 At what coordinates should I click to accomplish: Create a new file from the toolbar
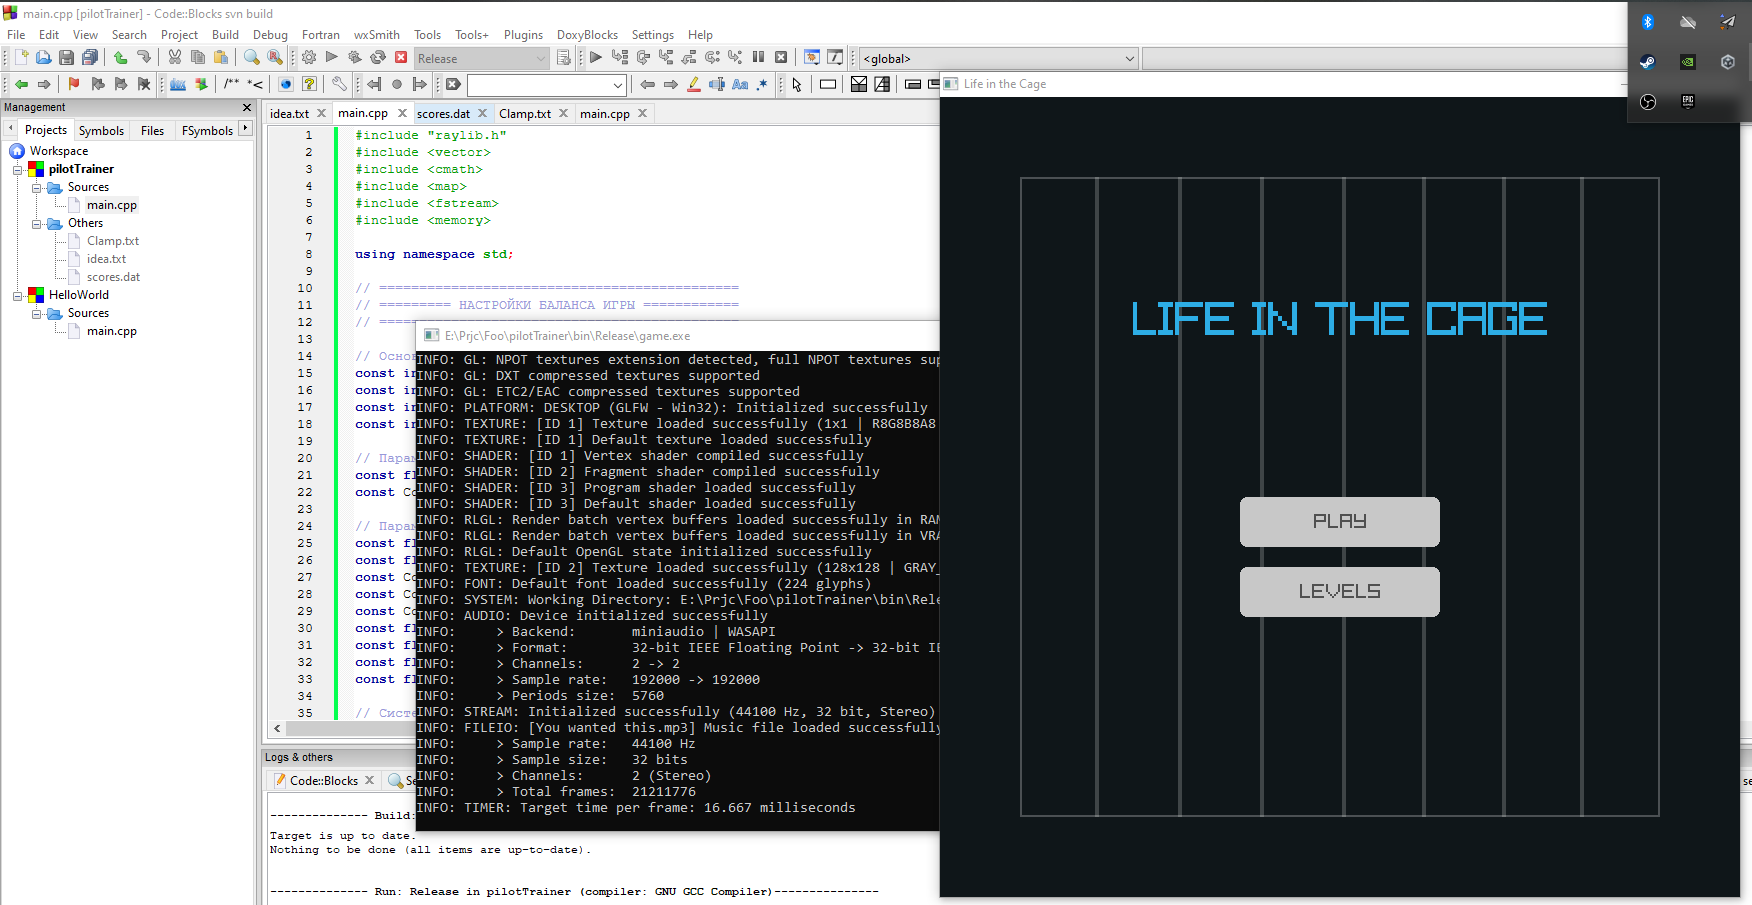(21, 58)
